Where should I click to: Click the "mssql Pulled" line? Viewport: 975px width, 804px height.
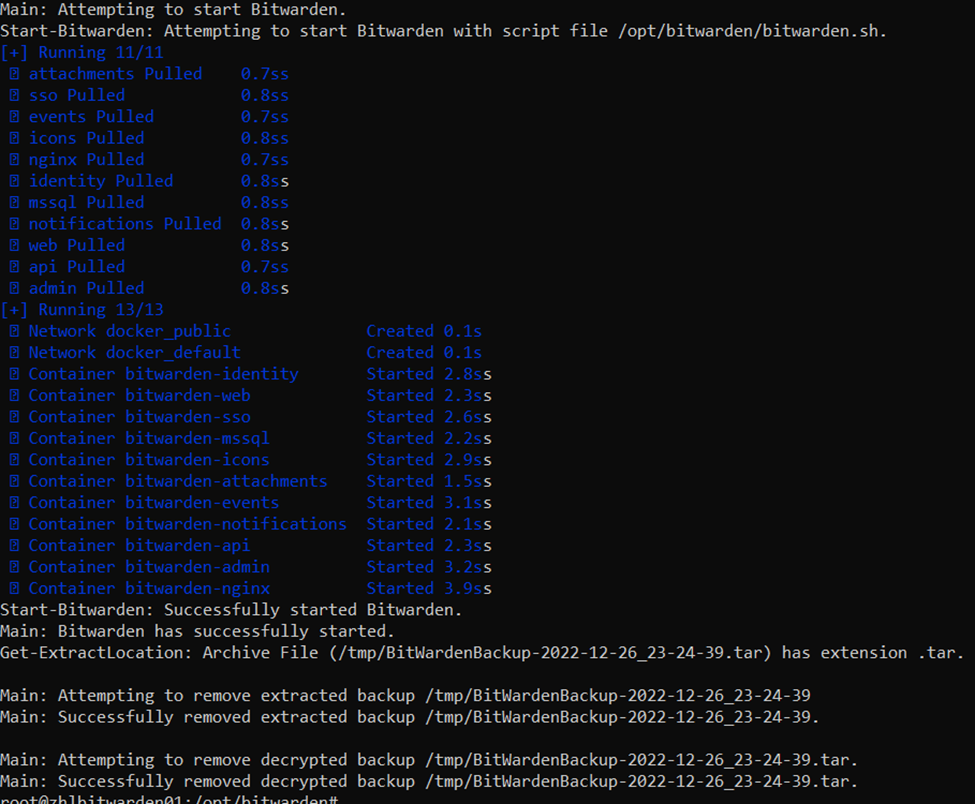point(149,203)
